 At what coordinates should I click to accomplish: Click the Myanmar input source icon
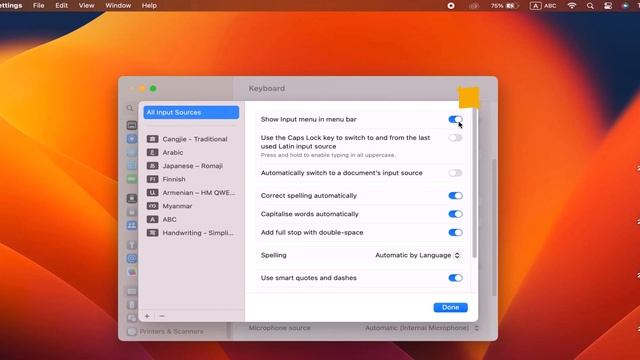tap(152, 206)
